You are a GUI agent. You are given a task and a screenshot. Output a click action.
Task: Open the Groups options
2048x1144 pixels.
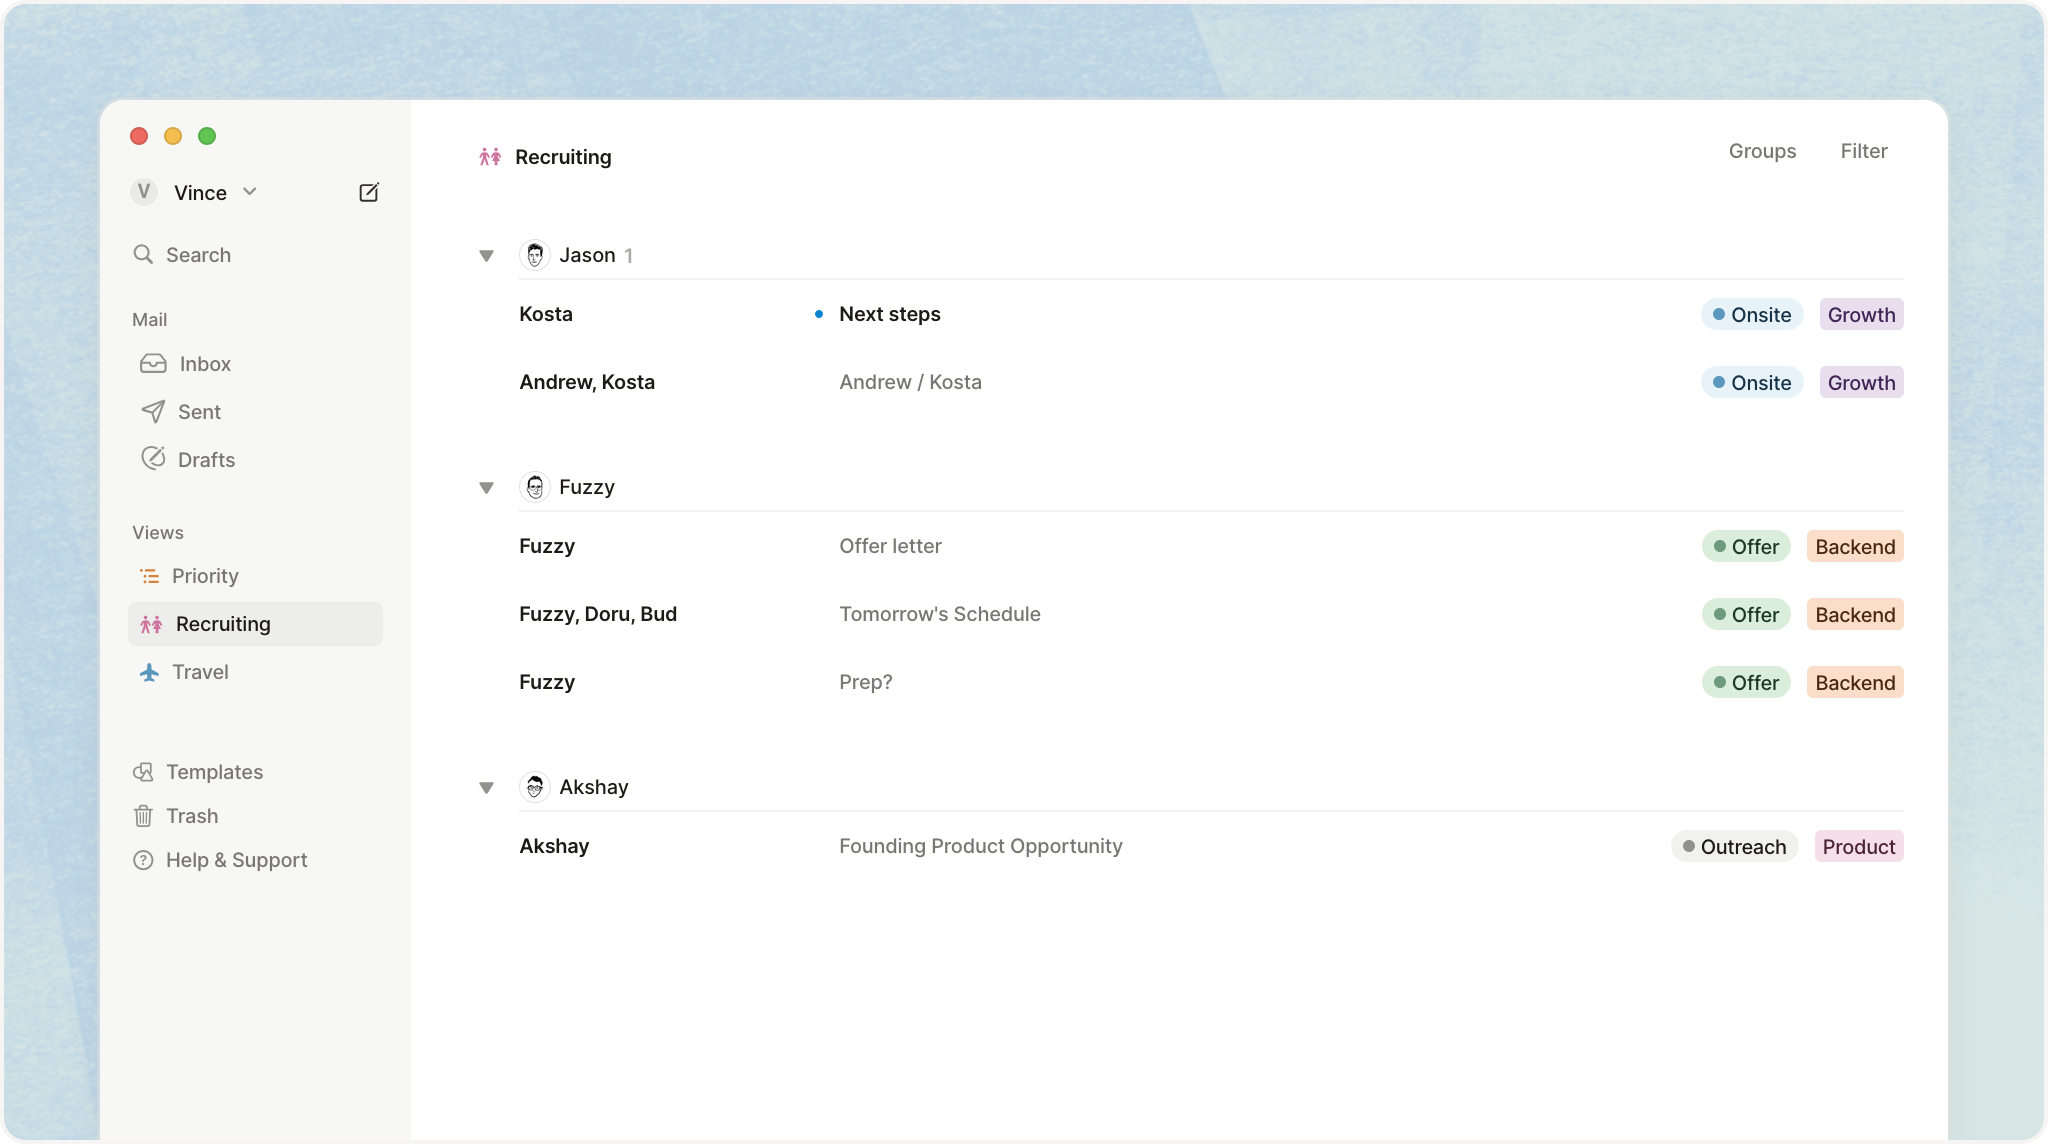(1762, 151)
